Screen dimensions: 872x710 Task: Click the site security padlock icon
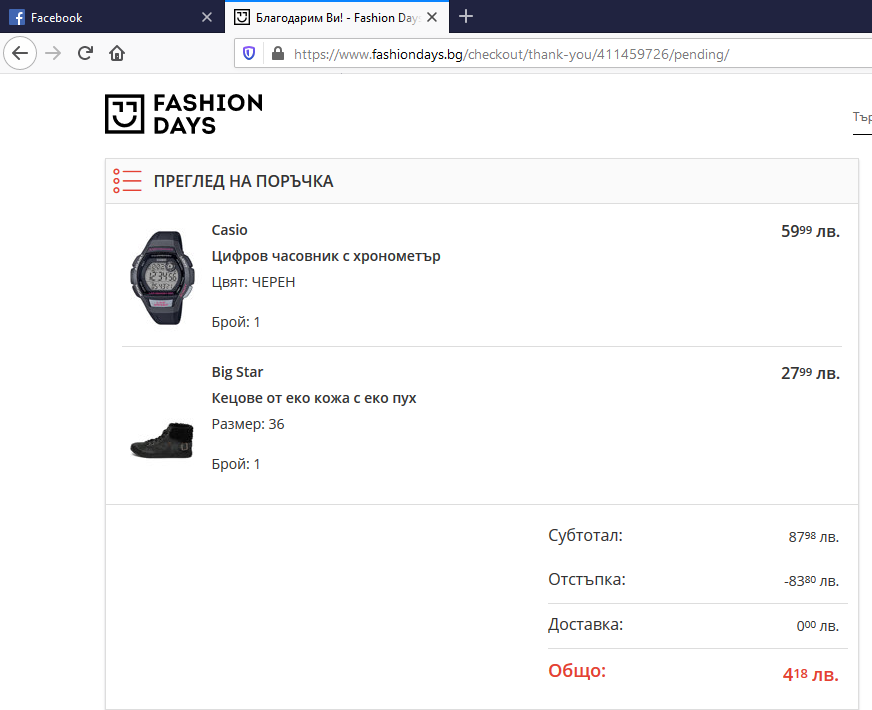[277, 54]
